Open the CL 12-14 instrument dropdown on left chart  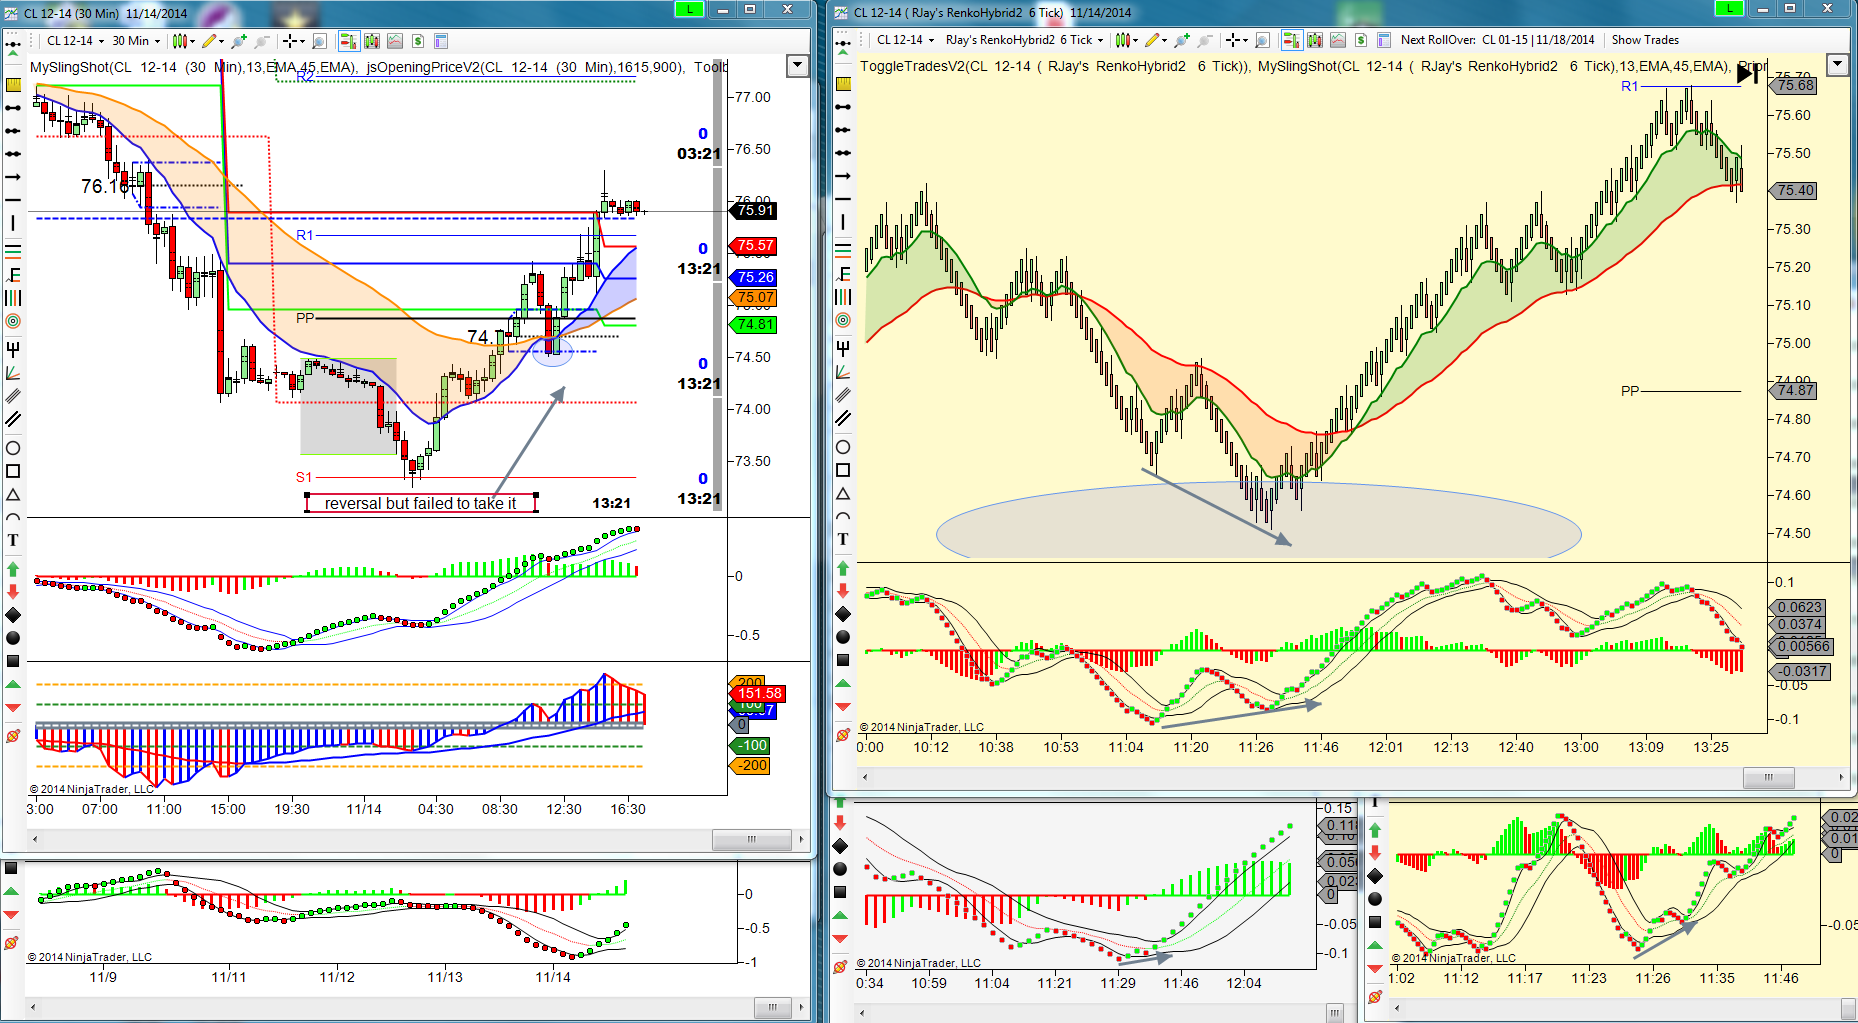[x=75, y=41]
